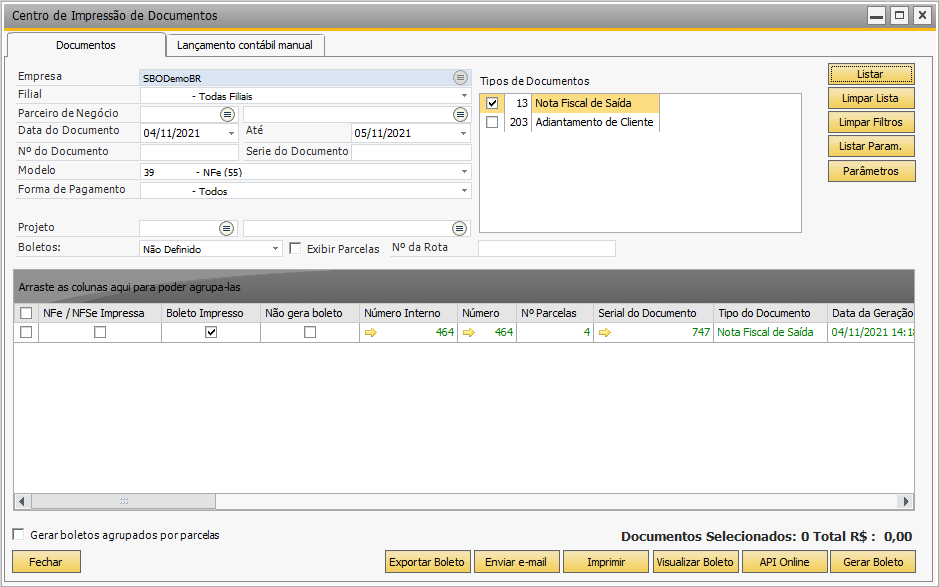This screenshot has height=587, width=940.
Task: Click the scroll left arrow of grid
Action: 22,501
